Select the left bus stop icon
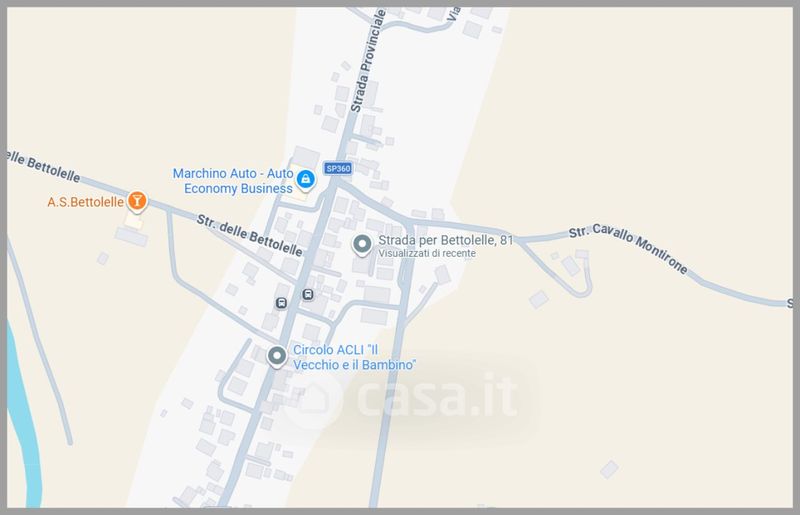 coord(281,303)
